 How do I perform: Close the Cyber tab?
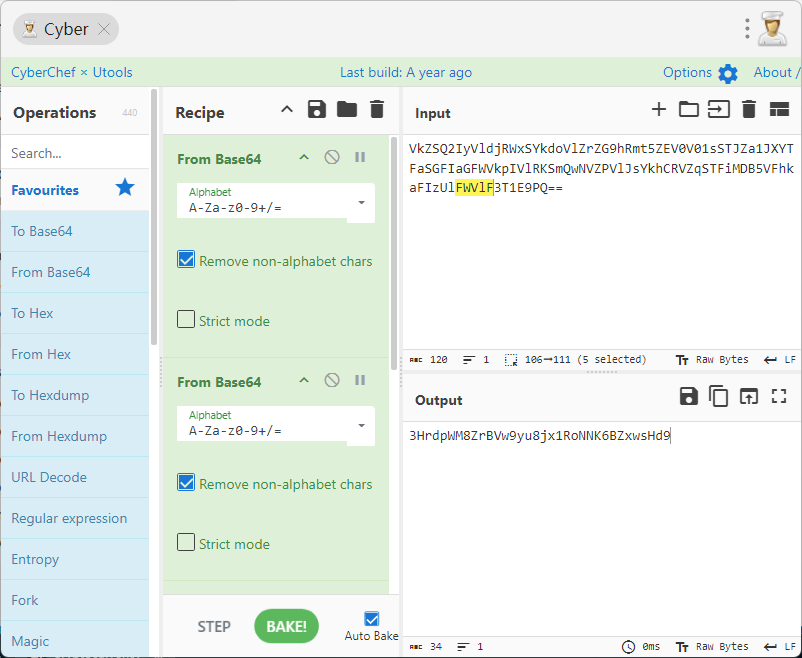coord(104,29)
